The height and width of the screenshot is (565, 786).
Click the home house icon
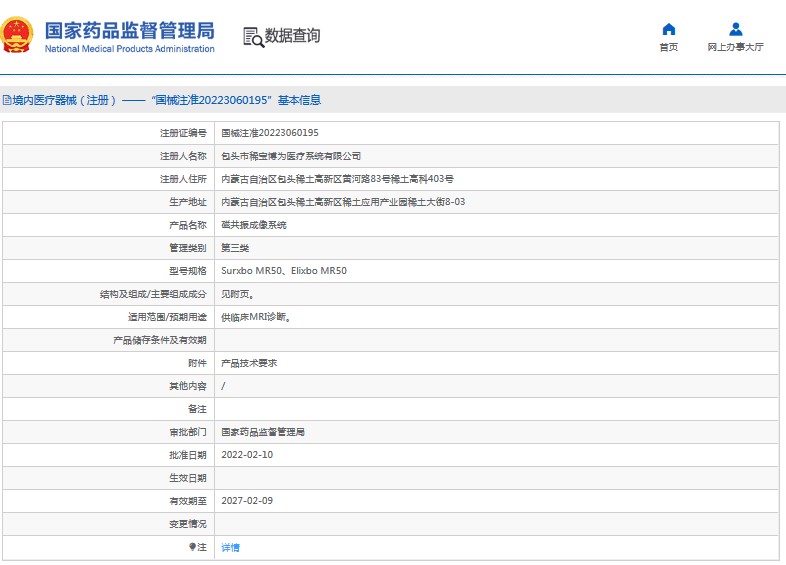pyautogui.click(x=669, y=30)
